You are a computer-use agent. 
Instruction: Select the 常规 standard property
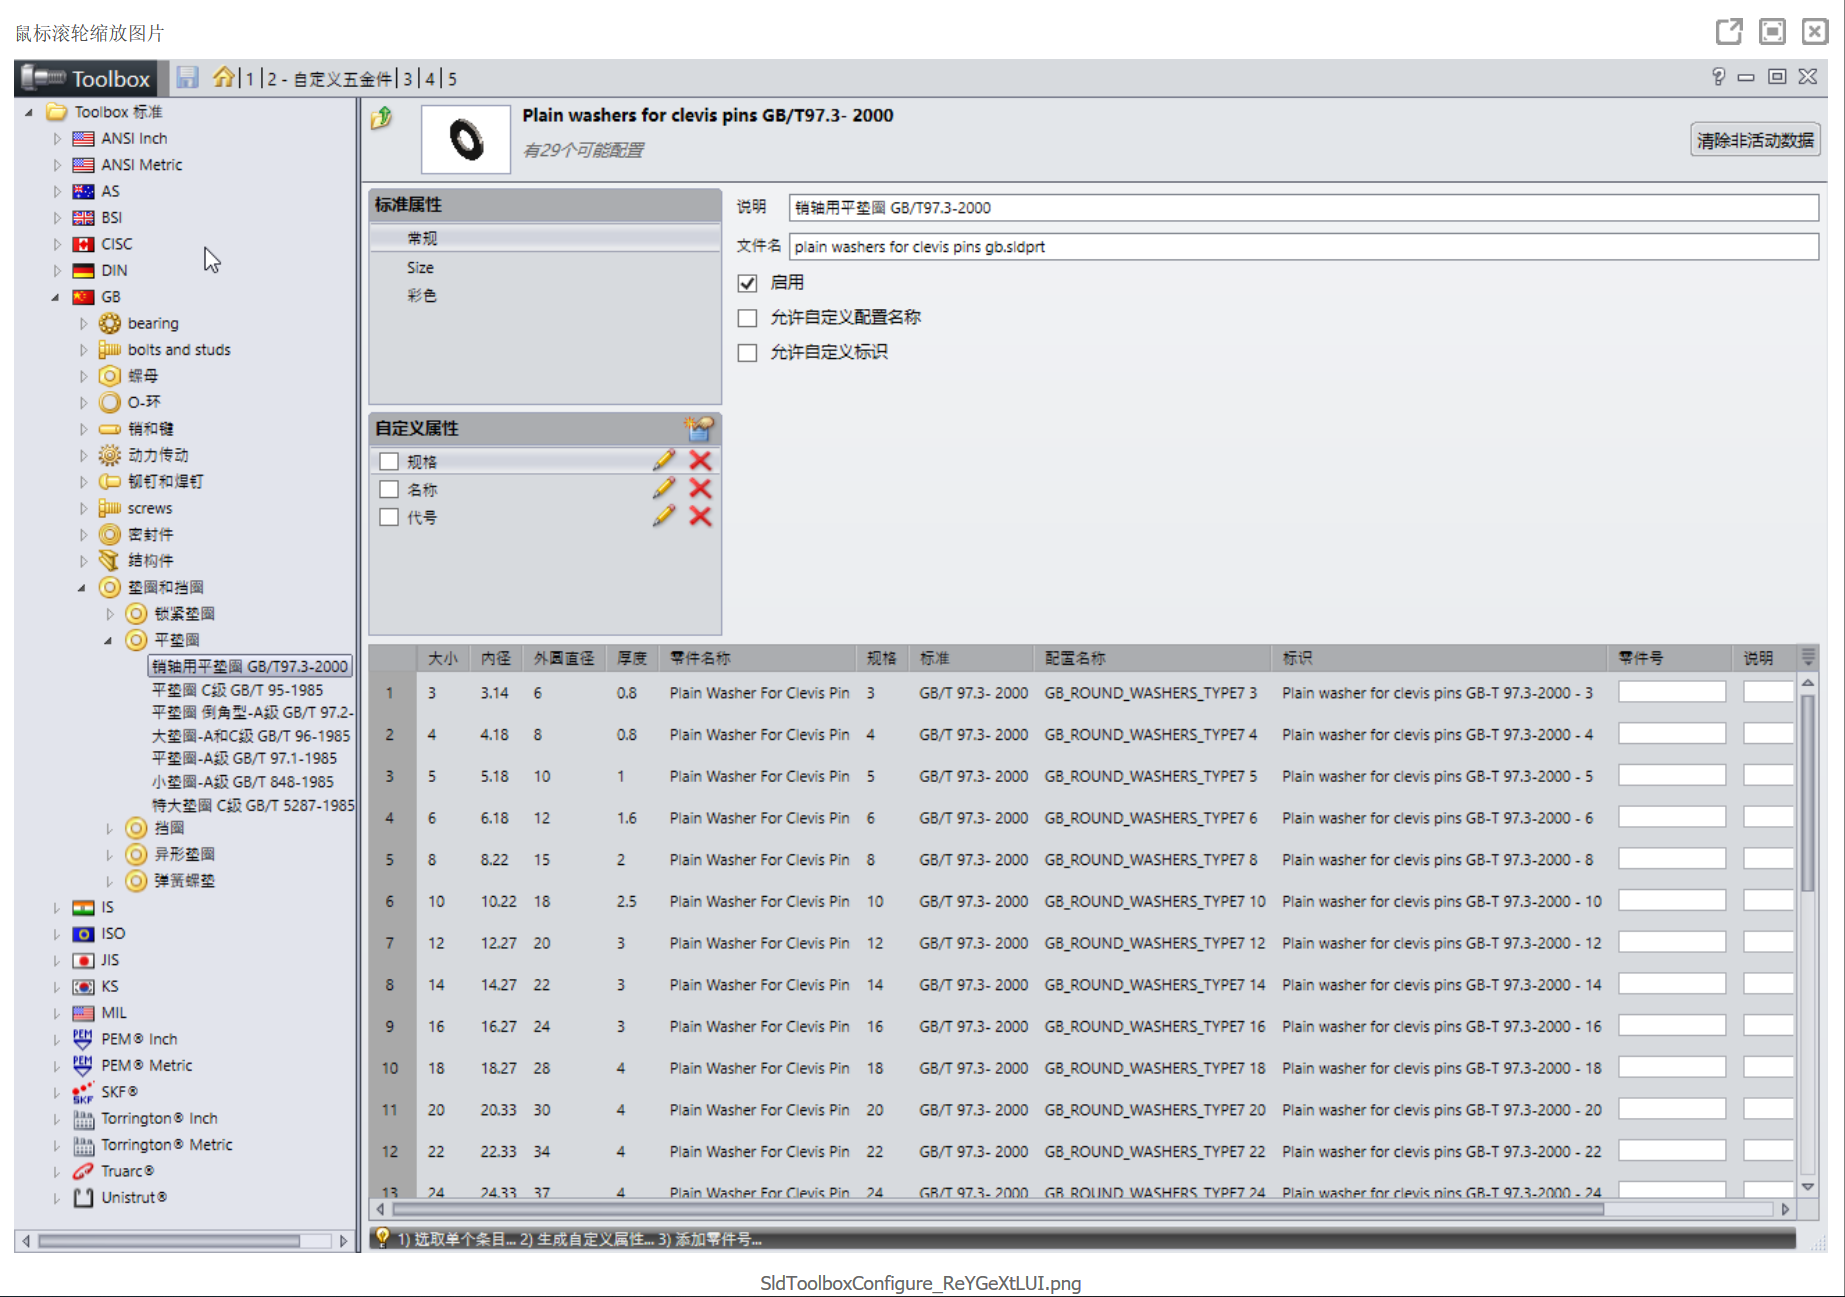point(546,238)
